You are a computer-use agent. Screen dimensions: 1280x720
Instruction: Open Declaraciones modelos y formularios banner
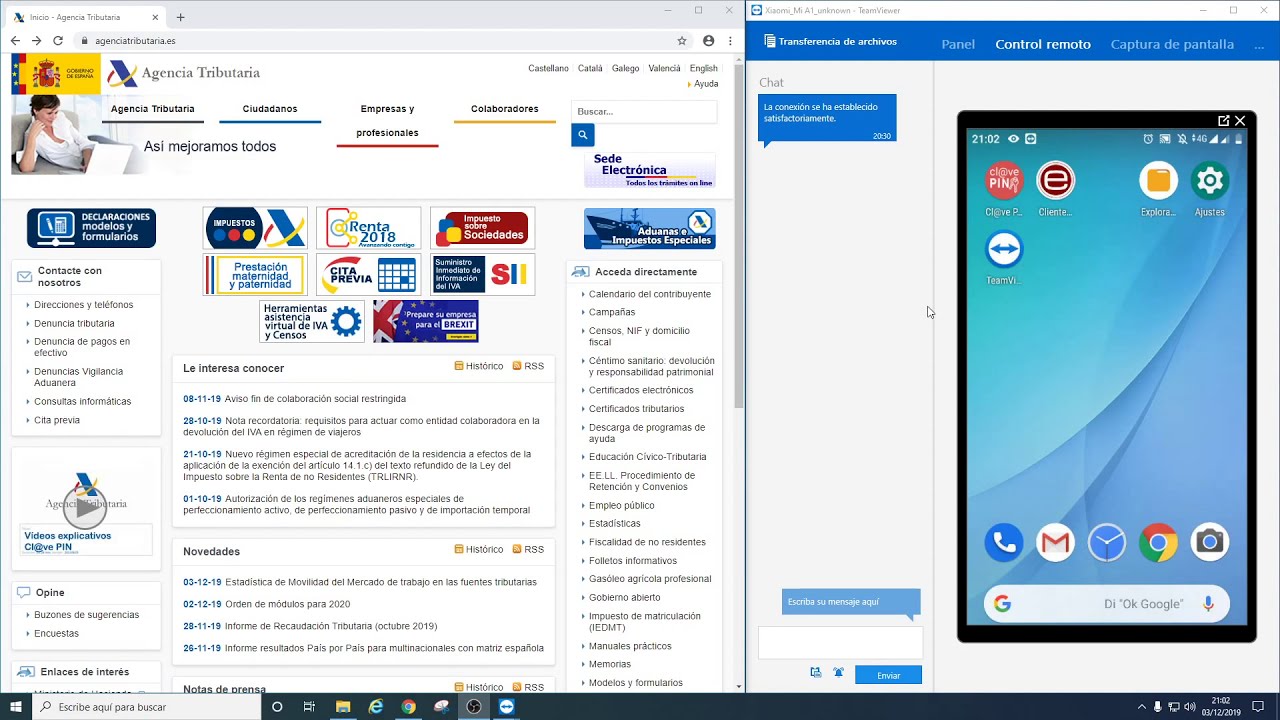pyautogui.click(x=91, y=228)
